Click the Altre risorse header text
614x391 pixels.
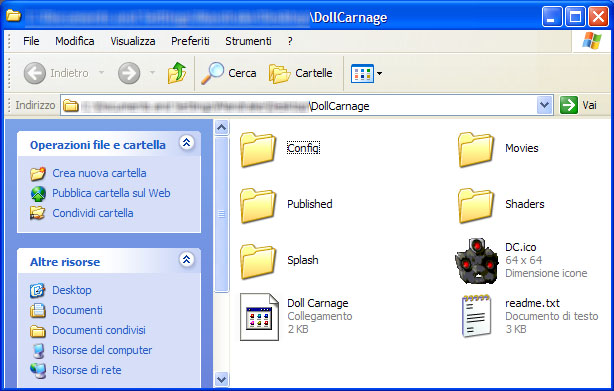point(65,262)
